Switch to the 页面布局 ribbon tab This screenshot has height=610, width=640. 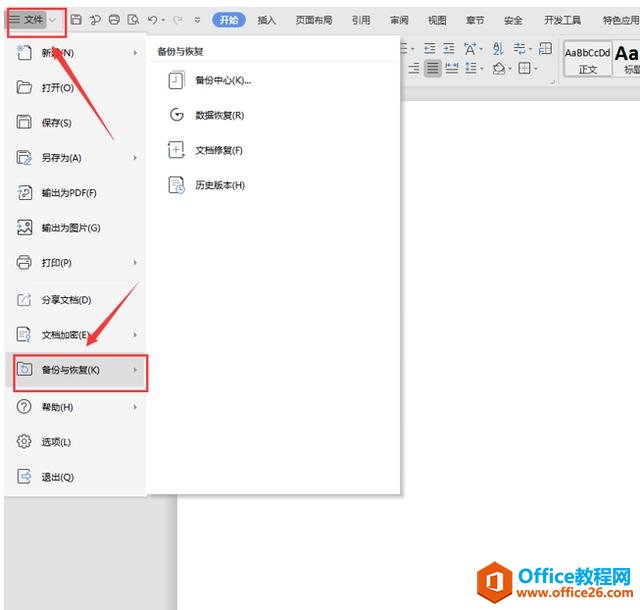pos(313,20)
